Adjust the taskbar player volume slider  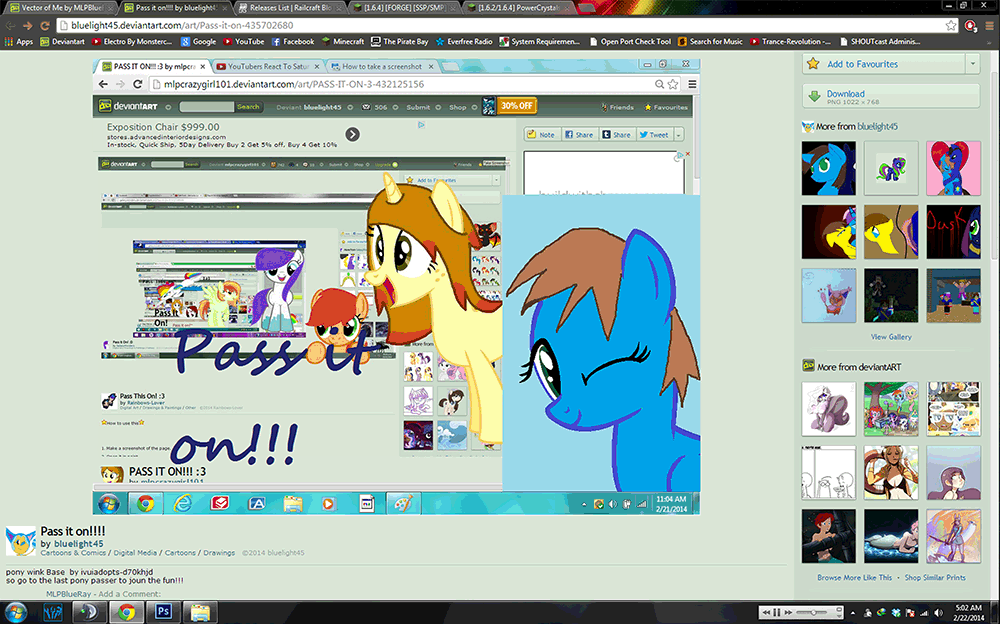[x=816, y=613]
